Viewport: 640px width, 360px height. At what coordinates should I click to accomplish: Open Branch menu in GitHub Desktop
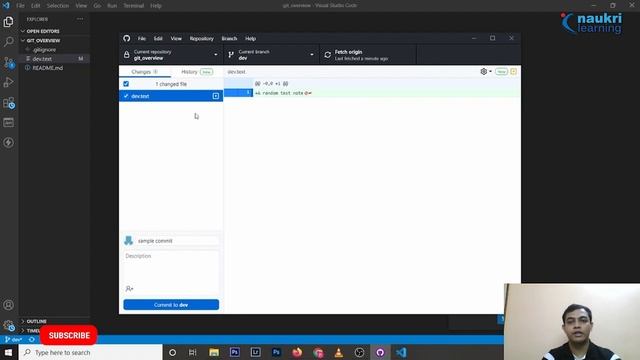tap(229, 38)
